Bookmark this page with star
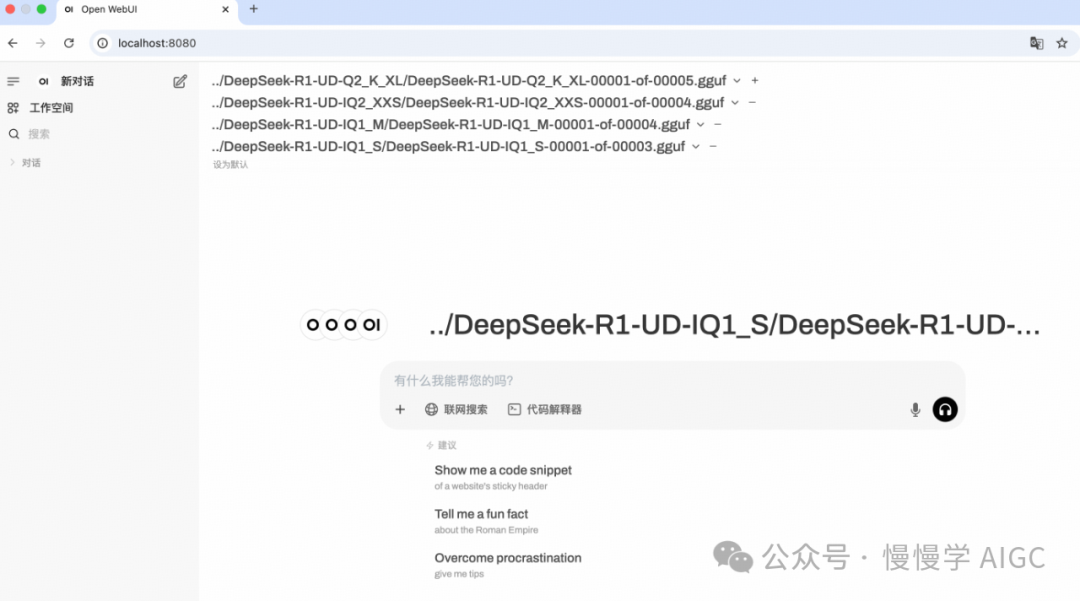Image resolution: width=1080 pixels, height=601 pixels. pyautogui.click(x=1062, y=43)
